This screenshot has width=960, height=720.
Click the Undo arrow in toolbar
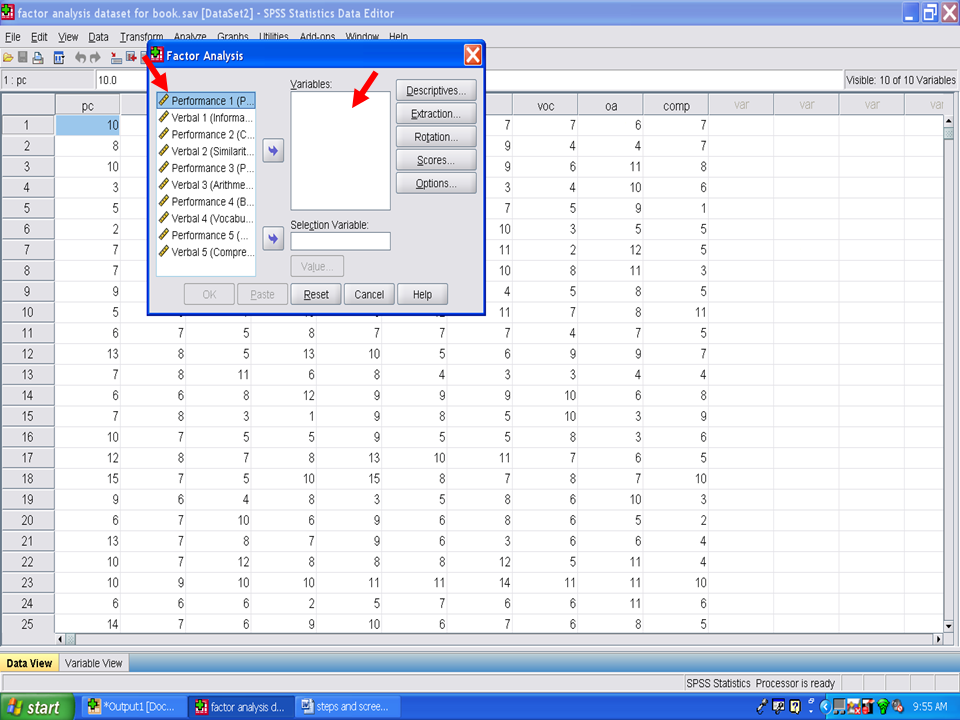click(80, 57)
